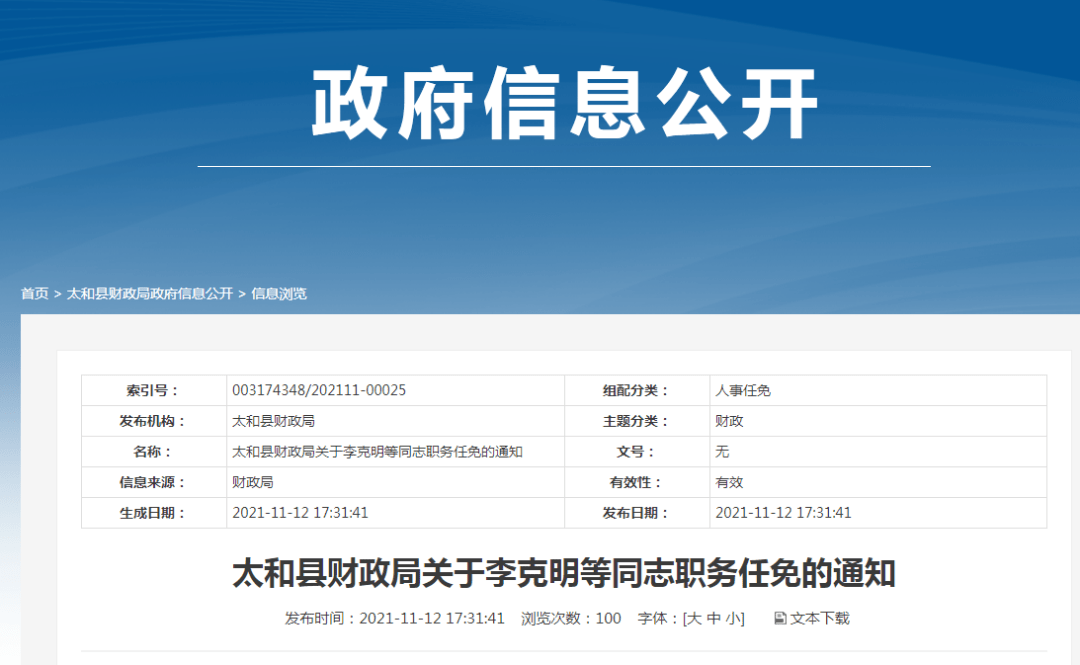Set font size to 中

(x=714, y=618)
